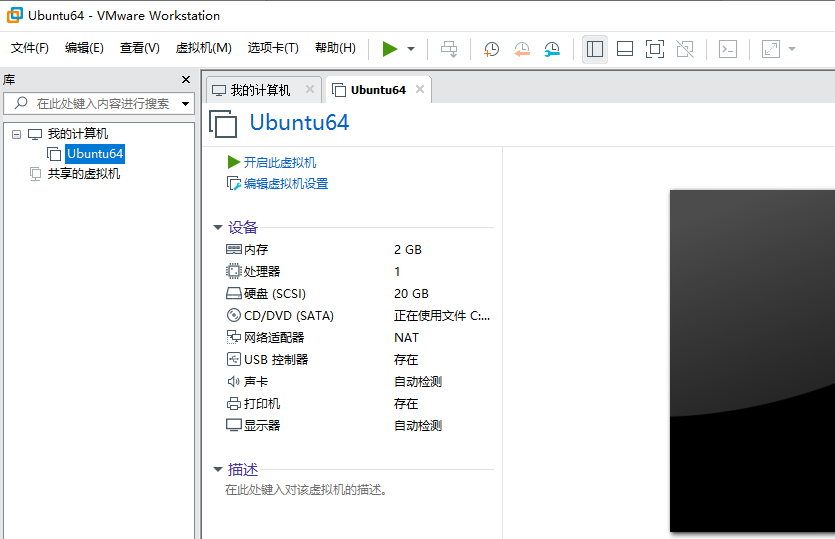Collapse the 设备 section
Image resolution: width=835 pixels, height=539 pixels.
[218, 227]
